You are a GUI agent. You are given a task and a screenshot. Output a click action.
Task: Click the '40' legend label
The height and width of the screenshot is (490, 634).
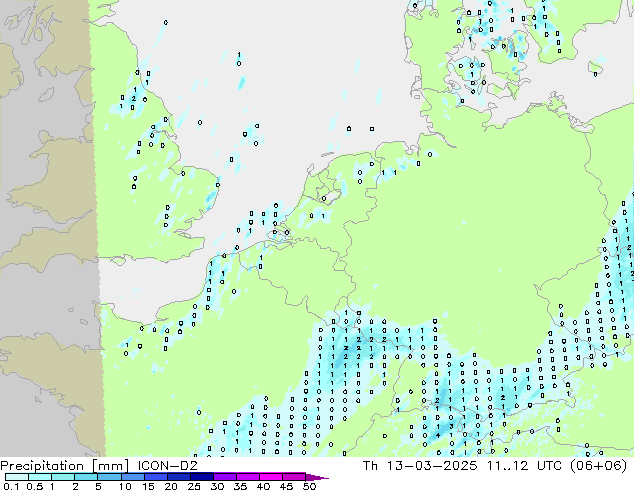[x=263, y=486]
